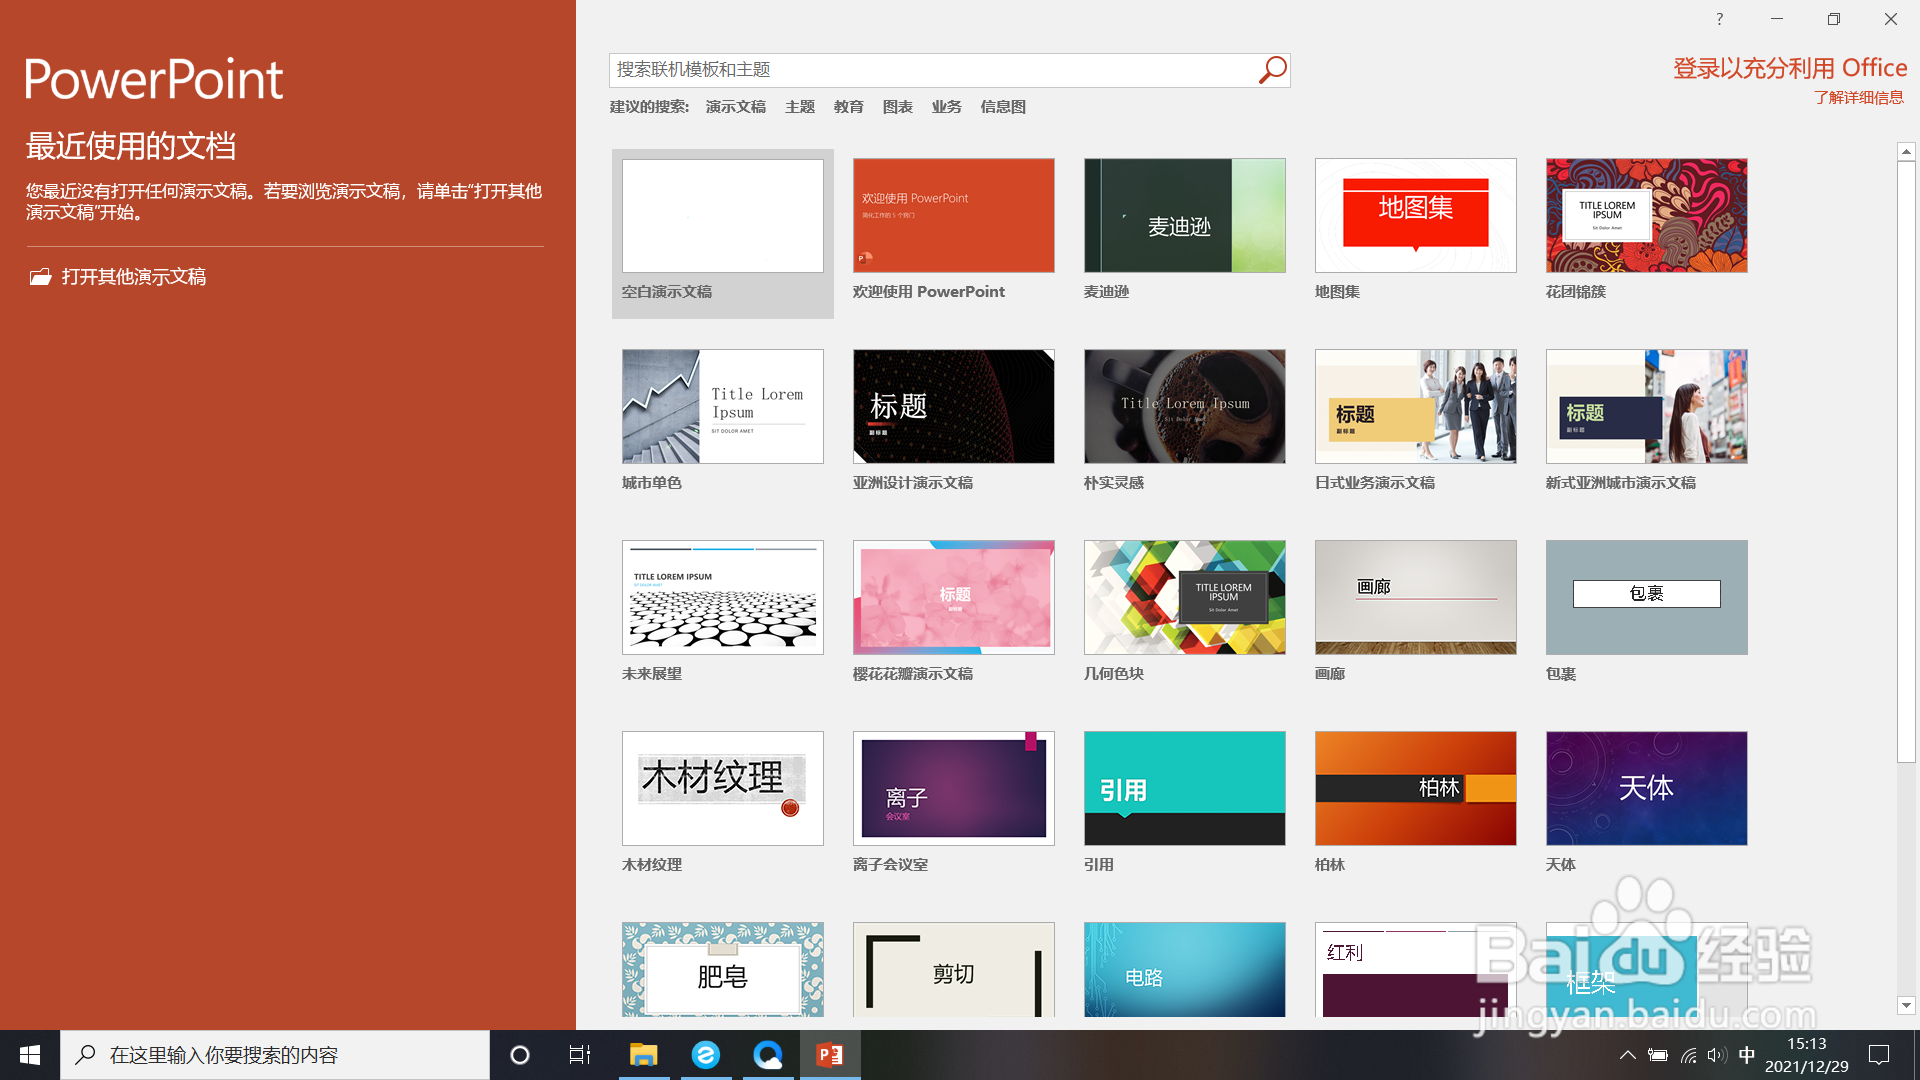This screenshot has width=1920, height=1080.
Task: Toggle the 中 input method indicator
Action: tap(1747, 1055)
